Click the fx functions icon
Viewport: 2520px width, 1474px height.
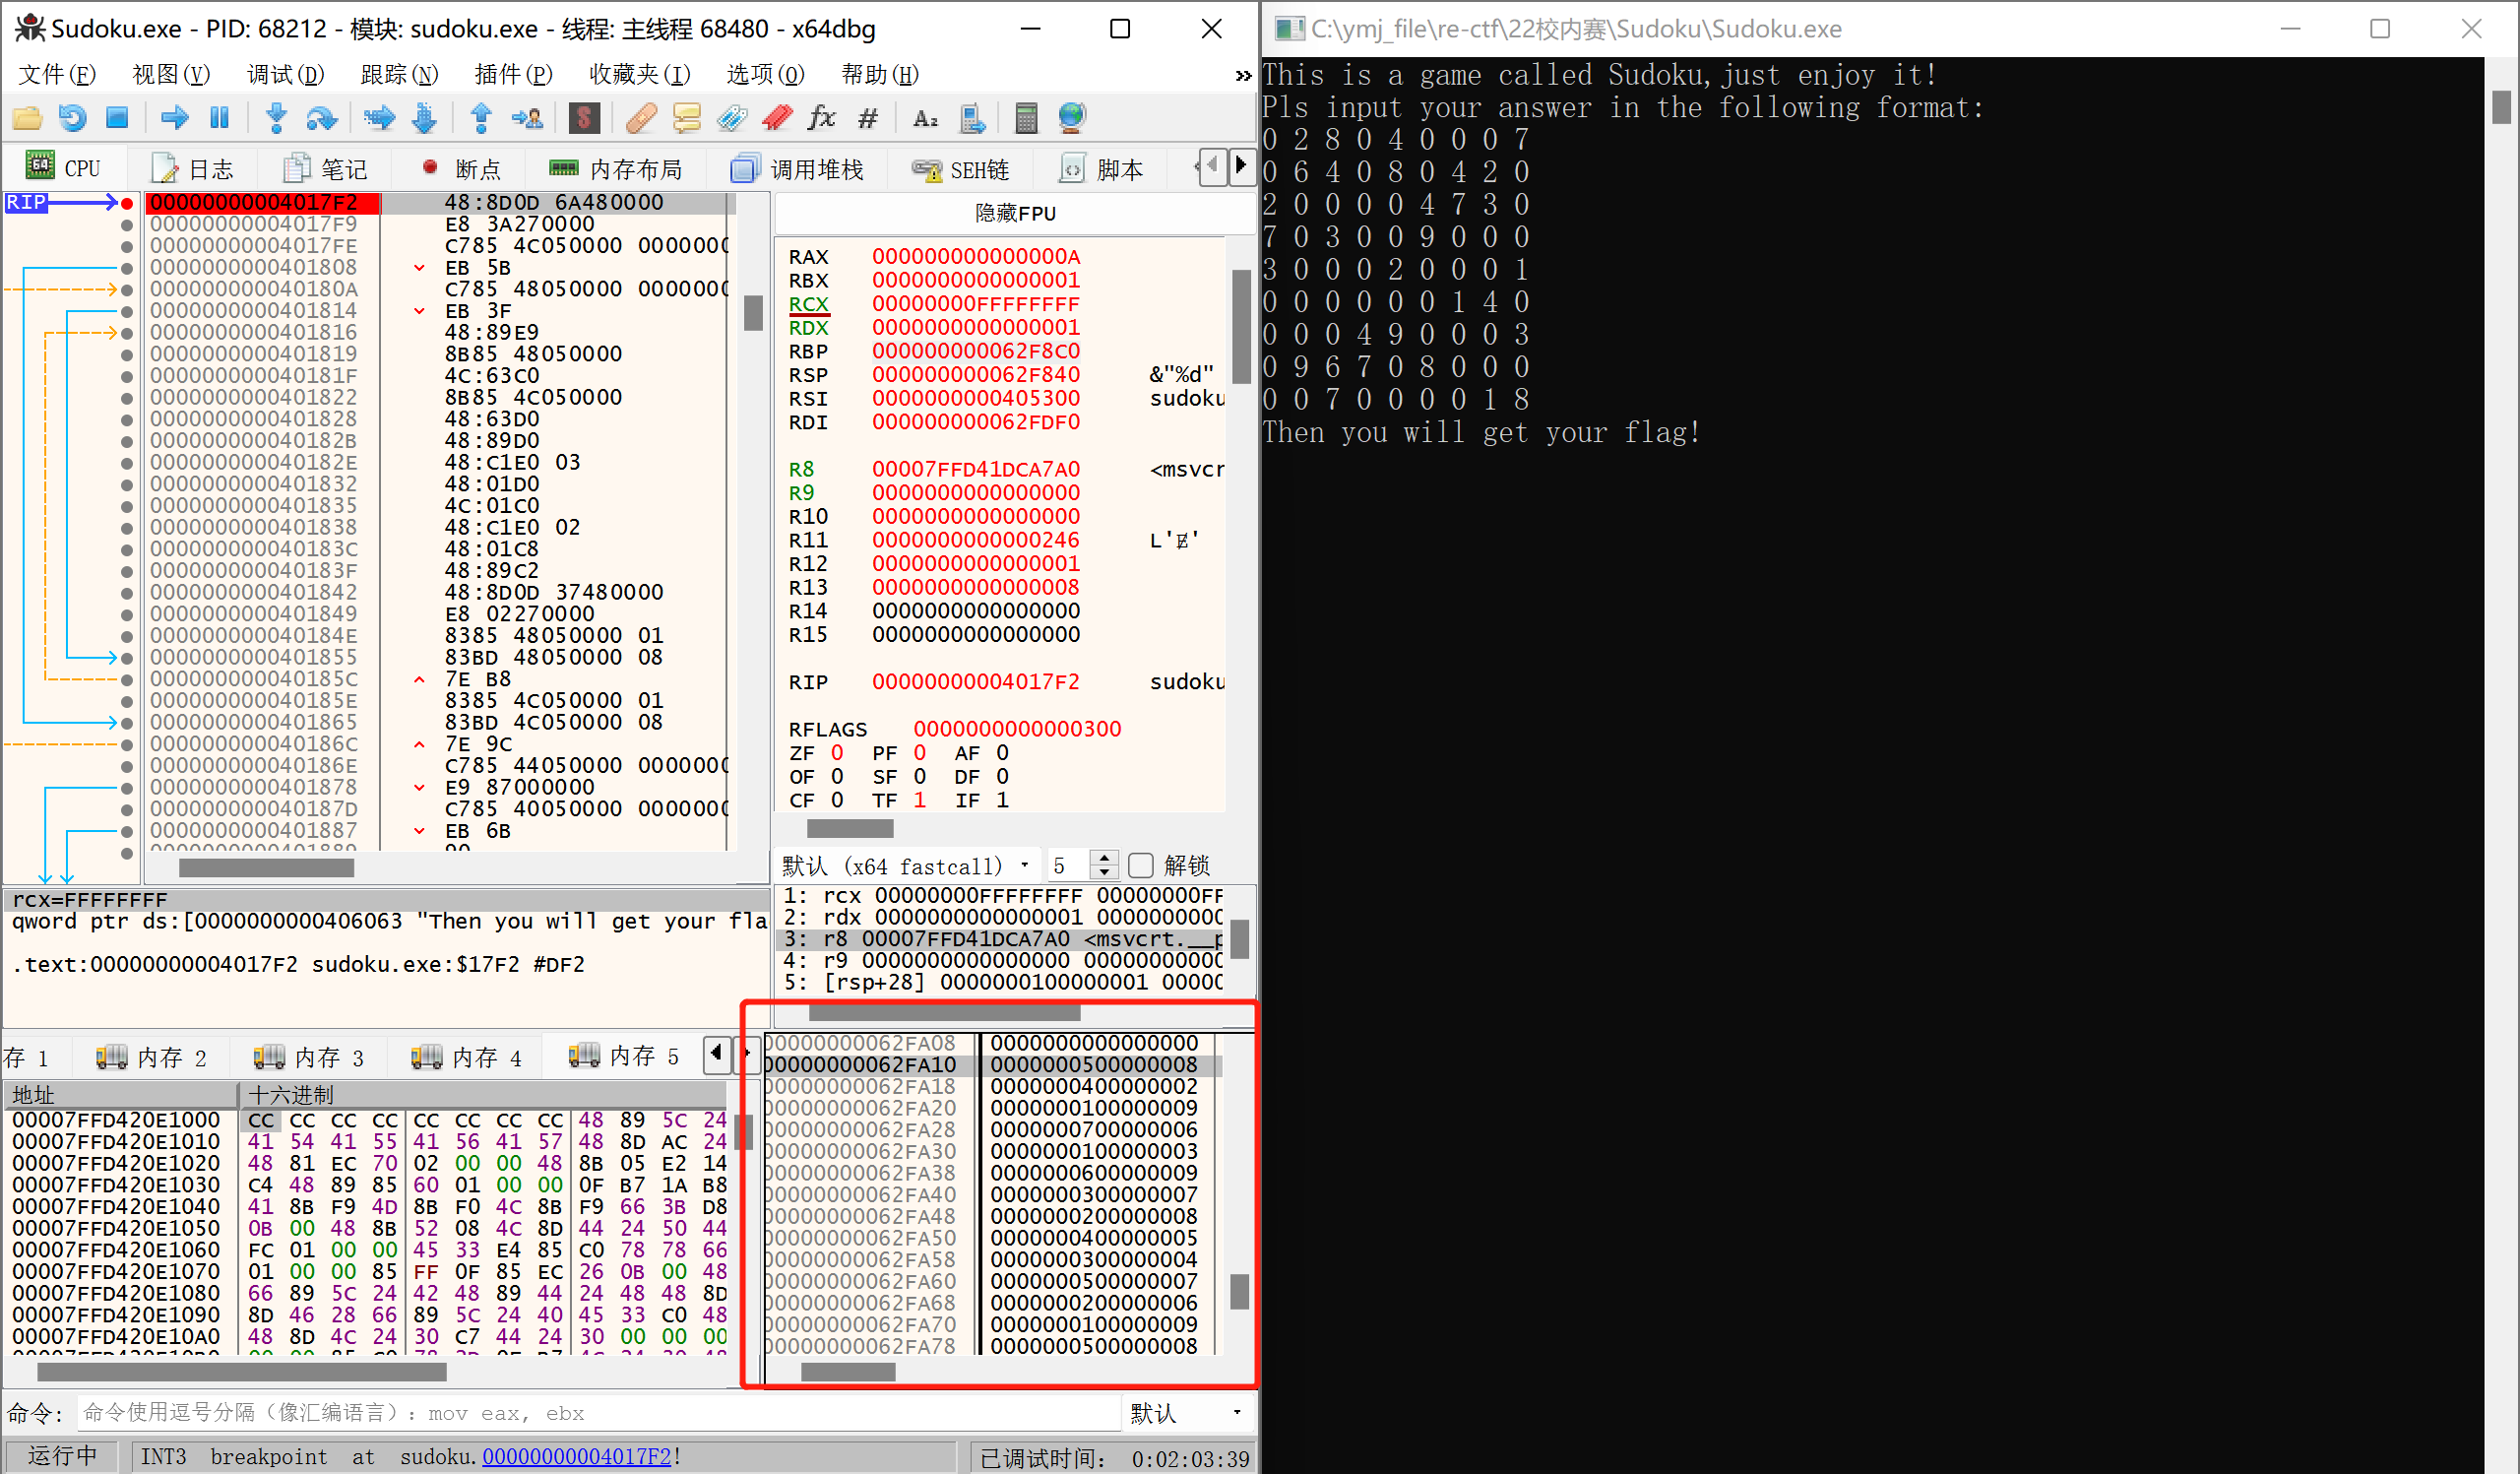click(x=821, y=118)
